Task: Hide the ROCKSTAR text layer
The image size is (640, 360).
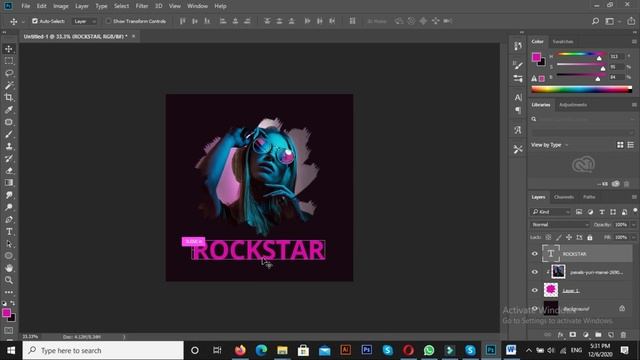Action: click(x=535, y=254)
